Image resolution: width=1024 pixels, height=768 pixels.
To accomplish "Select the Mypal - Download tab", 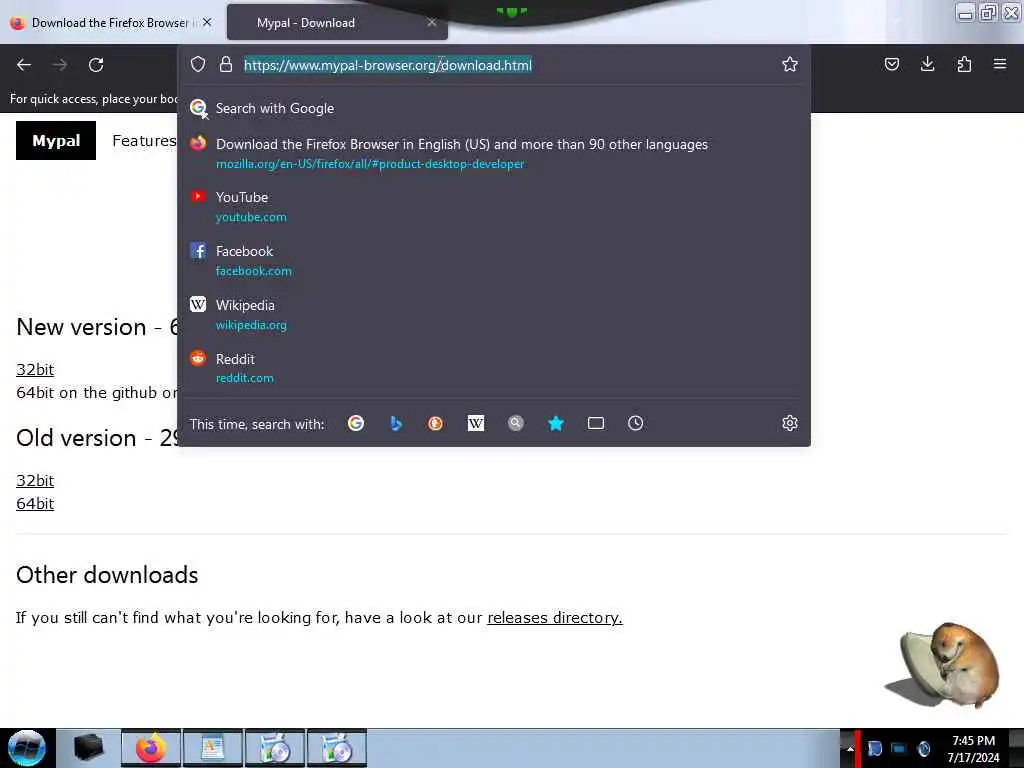I will pyautogui.click(x=337, y=22).
